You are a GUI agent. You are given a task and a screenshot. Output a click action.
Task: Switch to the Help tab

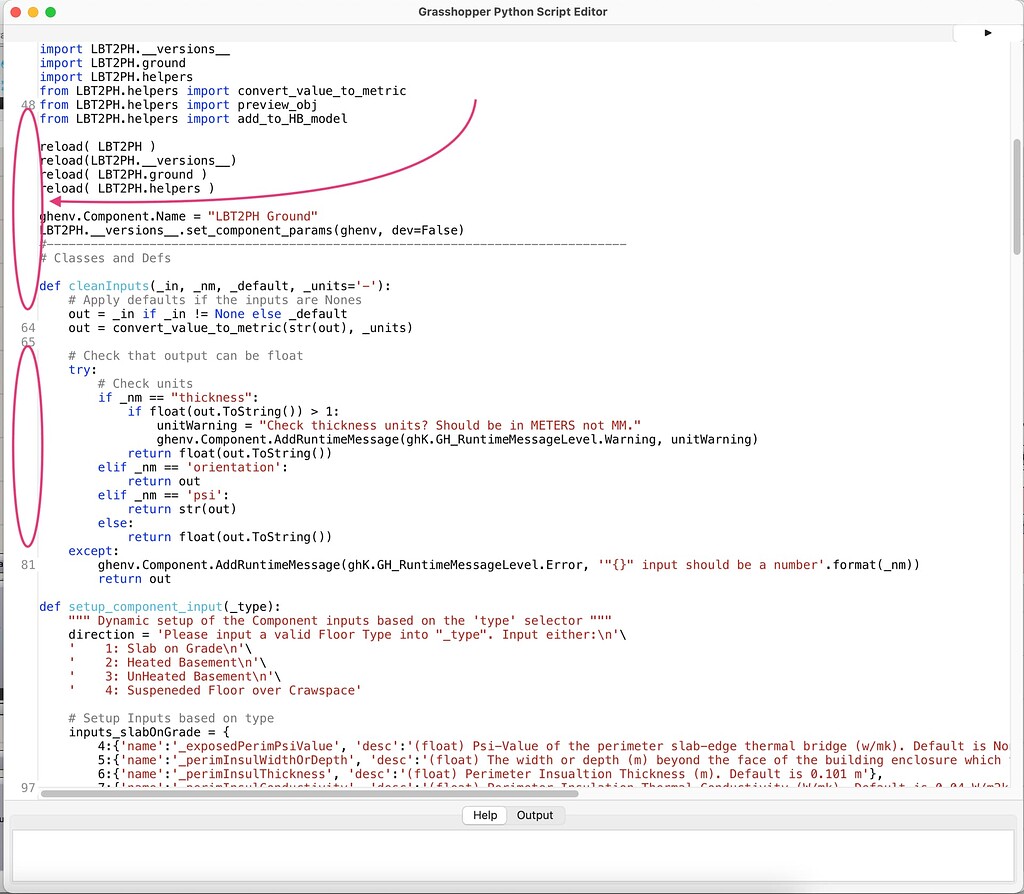tap(485, 815)
